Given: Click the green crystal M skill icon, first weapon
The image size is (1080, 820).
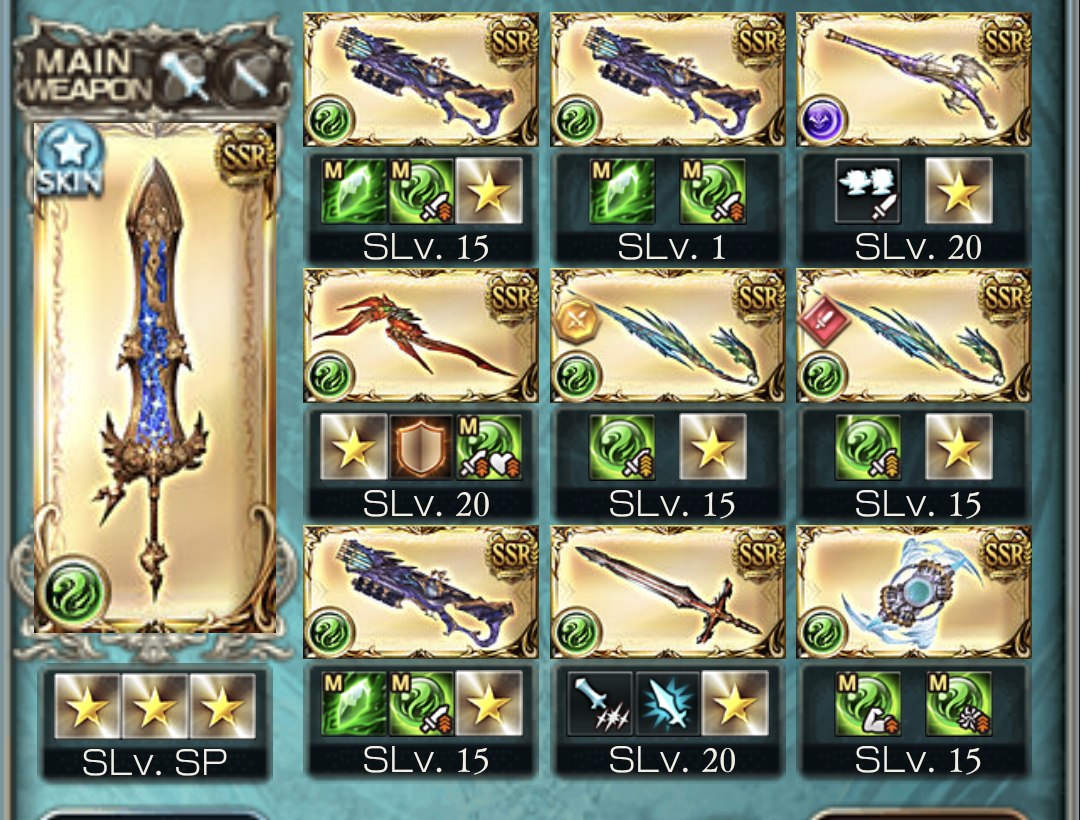Looking at the screenshot, I should tap(354, 191).
